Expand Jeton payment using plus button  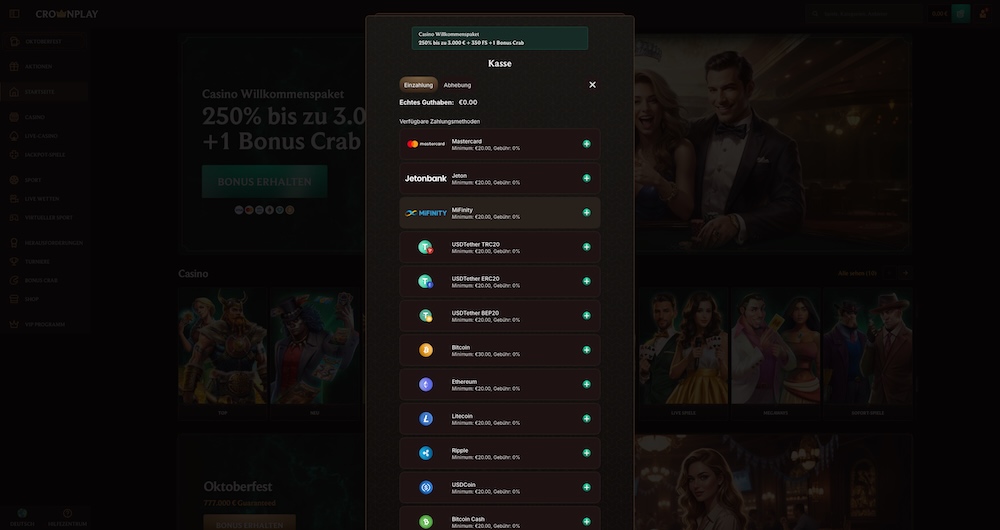[x=586, y=178]
